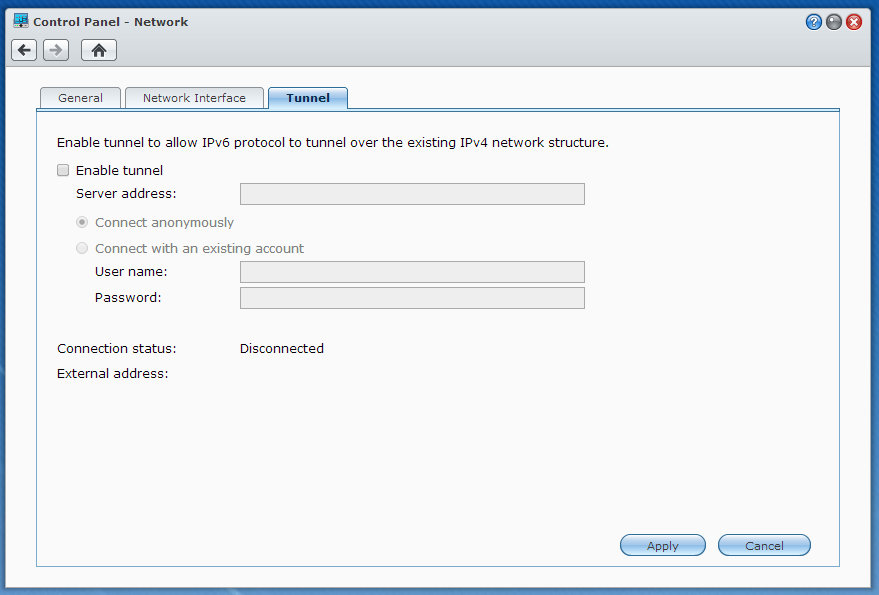Click the gray minimize window orb
The height and width of the screenshot is (595, 879).
(x=834, y=22)
